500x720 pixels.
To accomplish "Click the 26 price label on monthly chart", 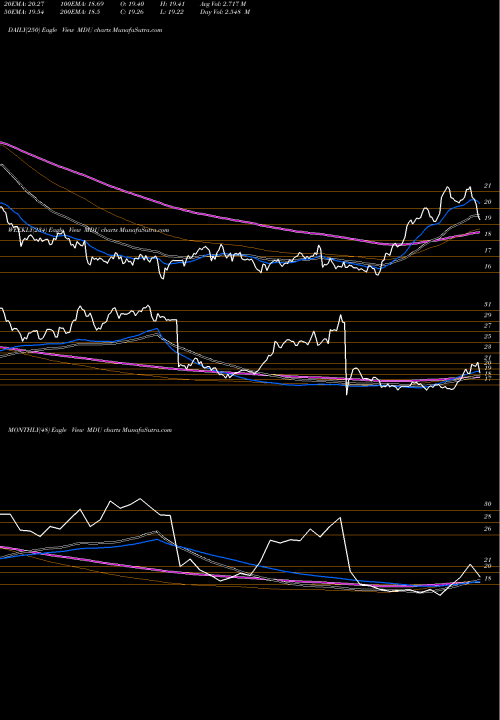I will [x=488, y=529].
